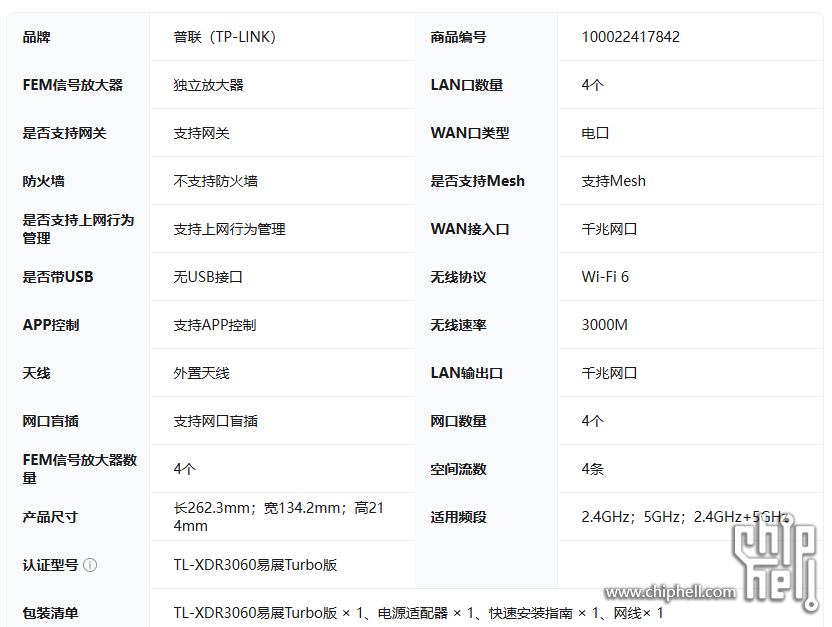Click the 是否支持Mesh label

(x=477, y=181)
